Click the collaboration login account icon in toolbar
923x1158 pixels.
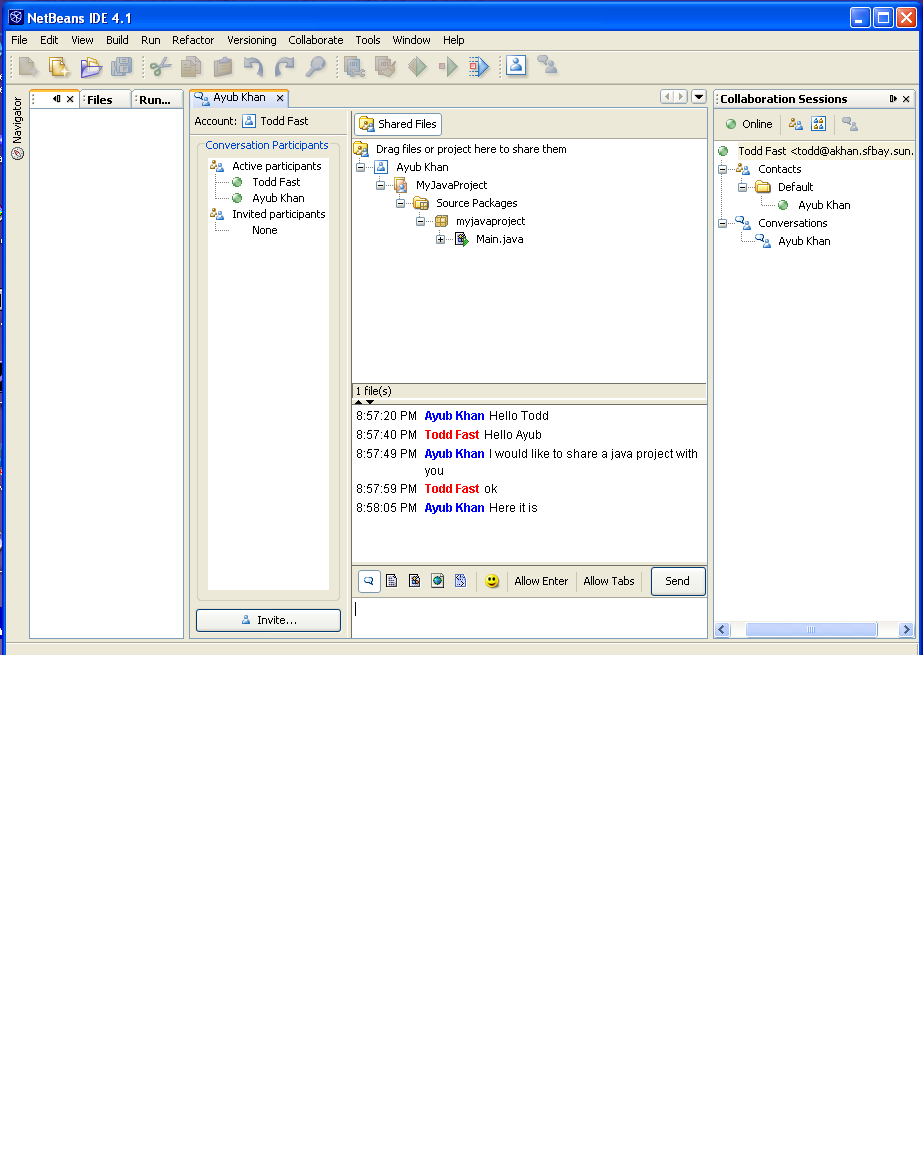point(516,66)
